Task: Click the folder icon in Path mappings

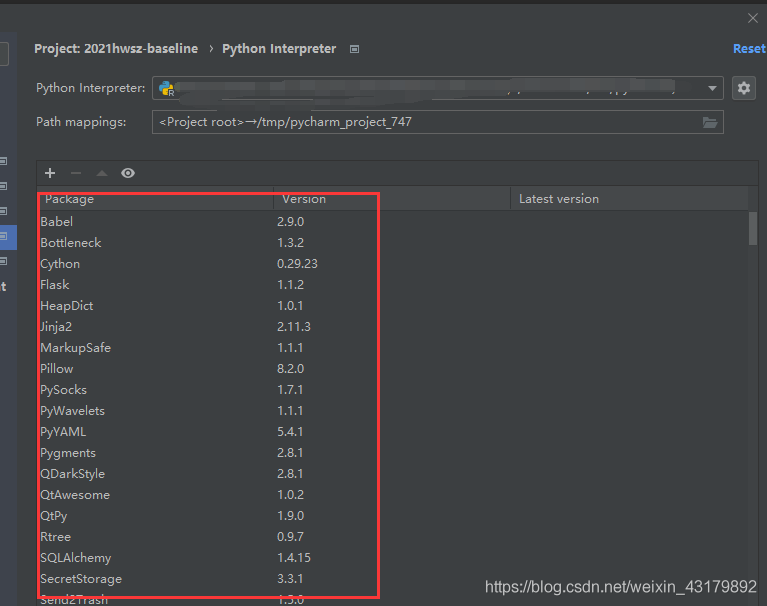Action: (x=710, y=122)
